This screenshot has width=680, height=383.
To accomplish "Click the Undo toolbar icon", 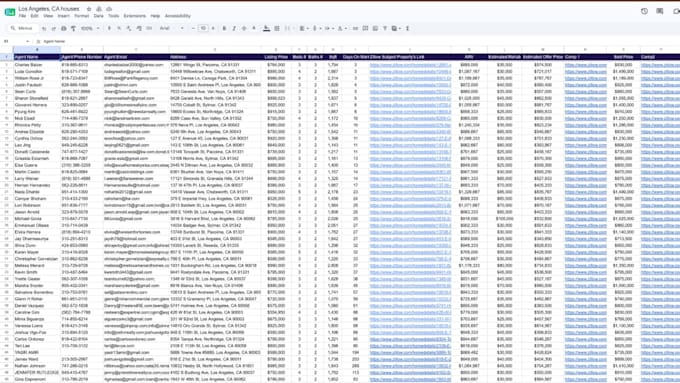I will click(x=44, y=29).
